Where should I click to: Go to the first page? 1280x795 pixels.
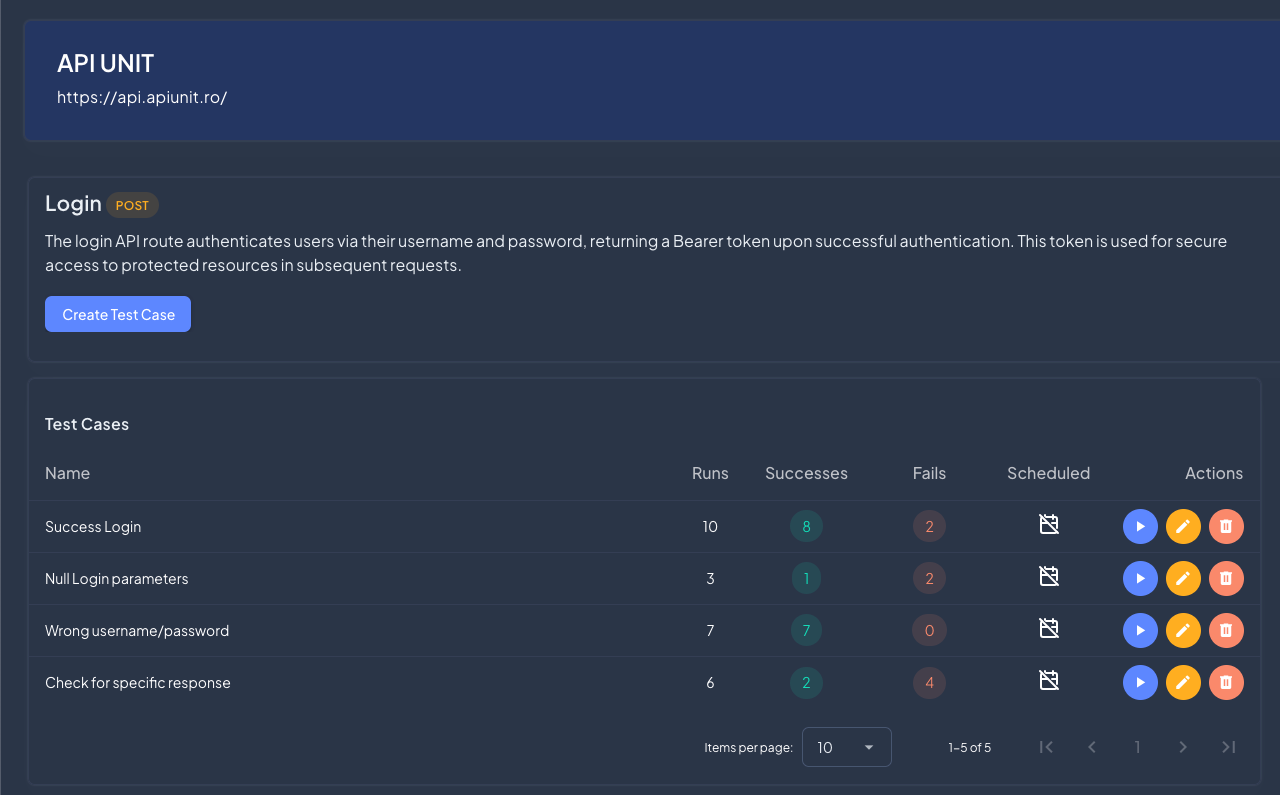point(1046,747)
